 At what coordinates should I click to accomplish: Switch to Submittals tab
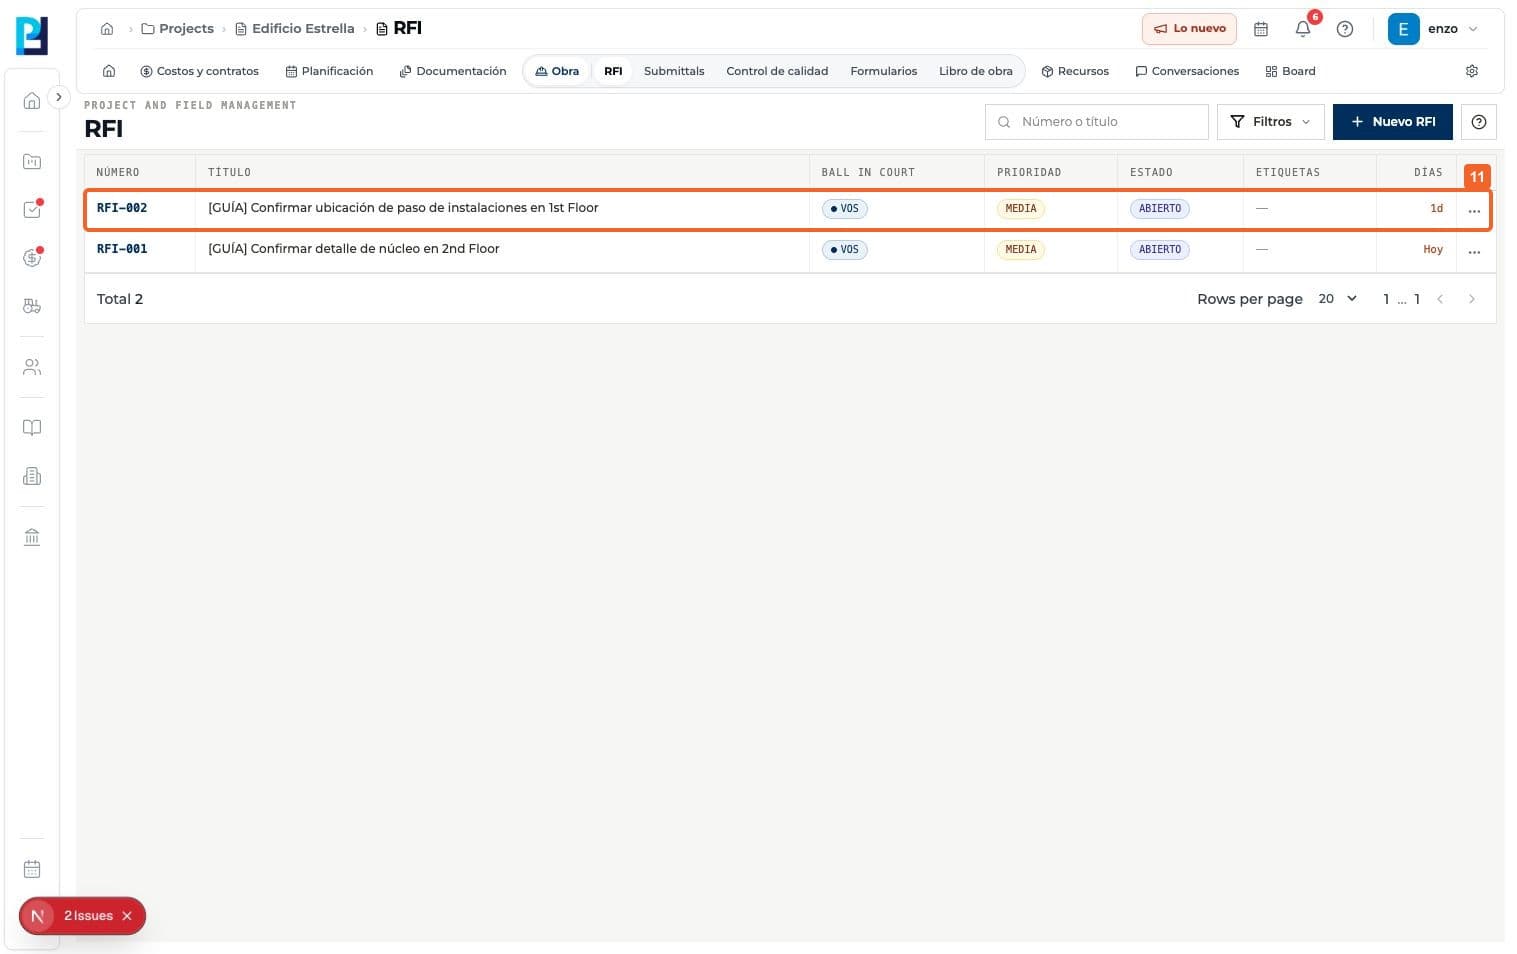tap(674, 71)
